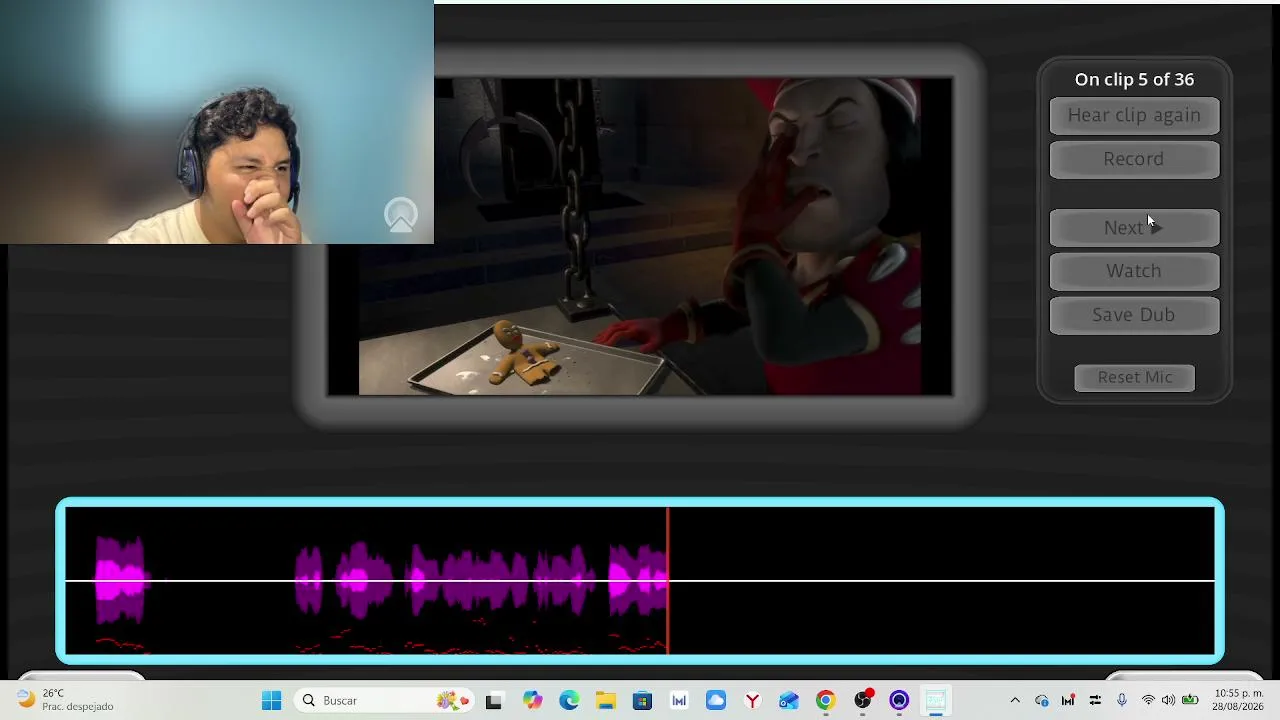Show hidden system tray icons

coord(1015,701)
